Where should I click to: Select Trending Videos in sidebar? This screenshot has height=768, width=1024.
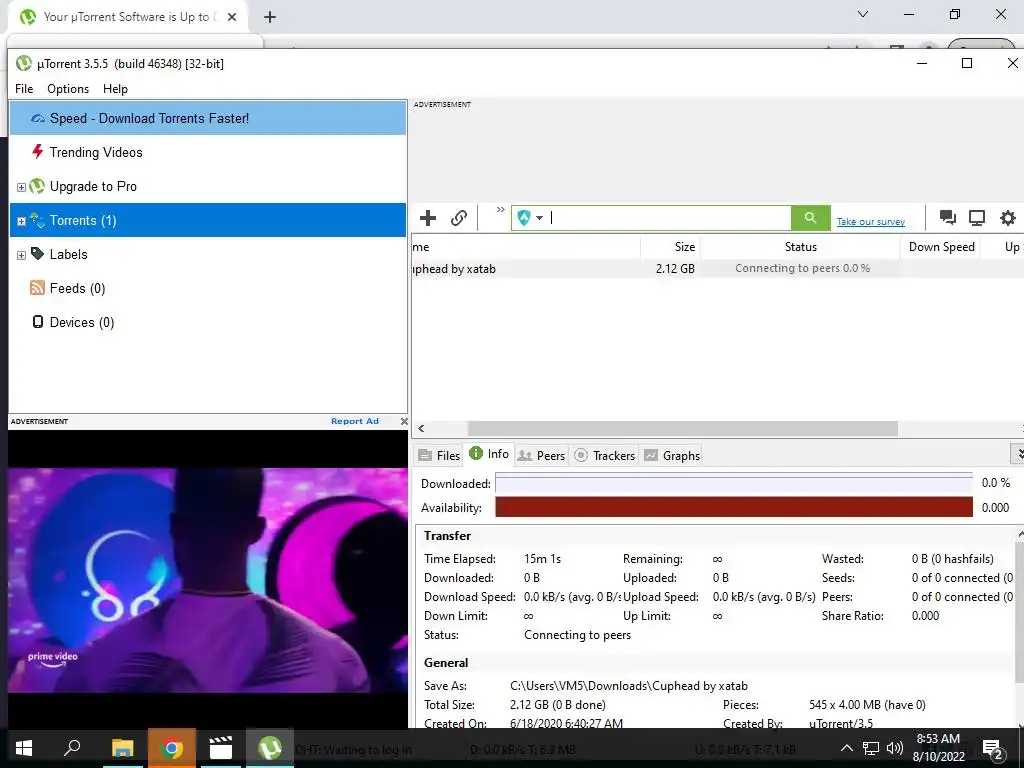click(x=208, y=152)
